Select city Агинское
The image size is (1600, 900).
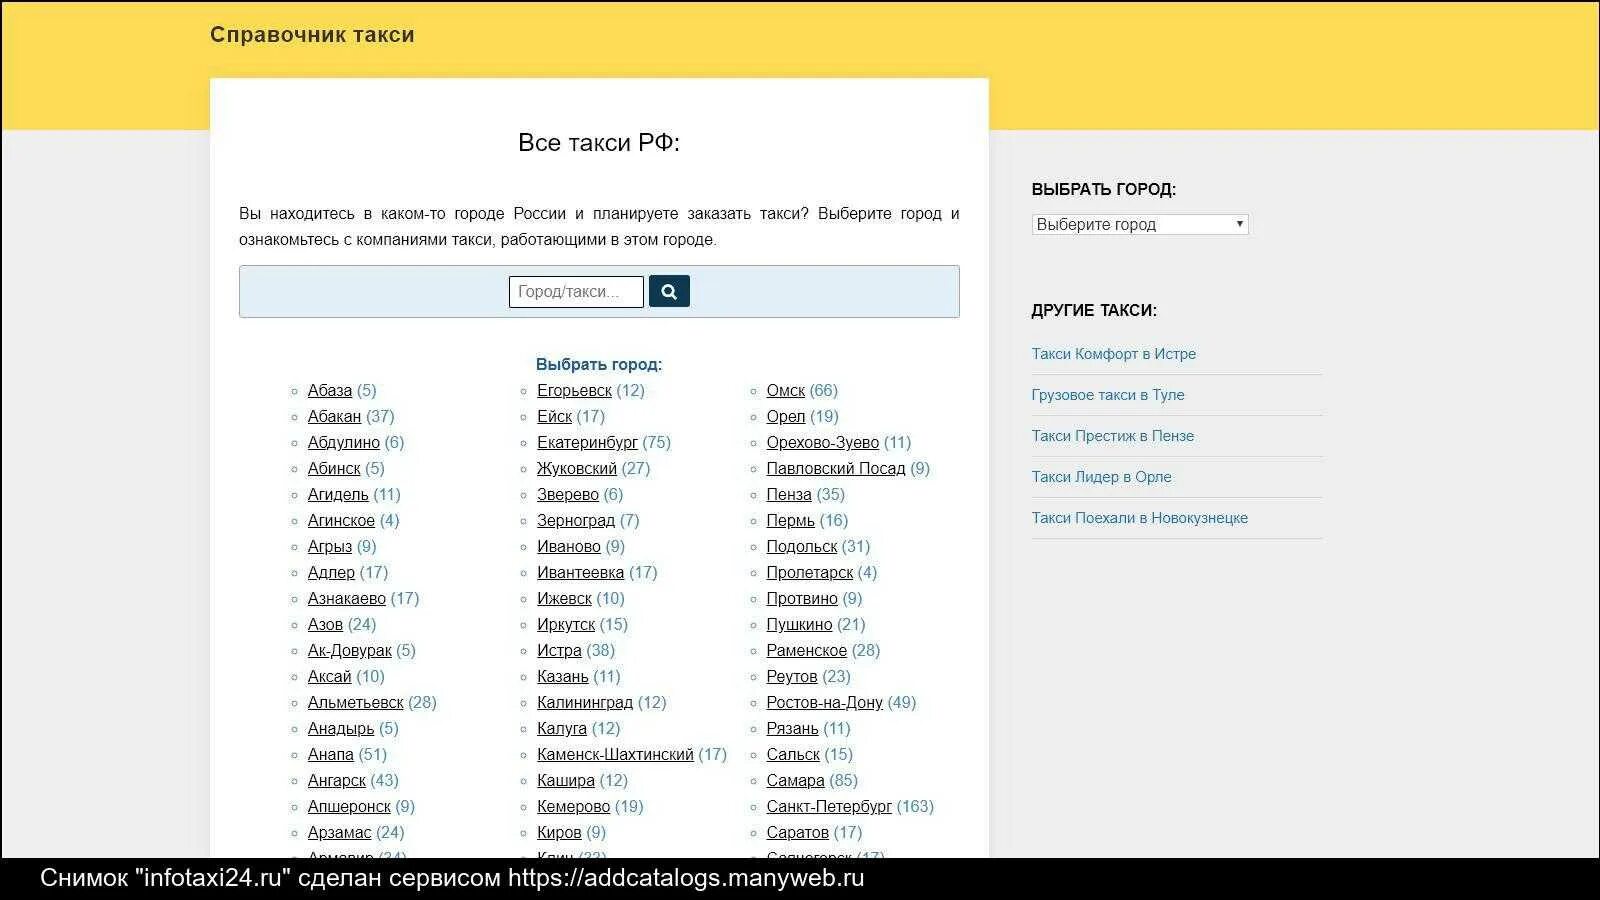click(341, 521)
